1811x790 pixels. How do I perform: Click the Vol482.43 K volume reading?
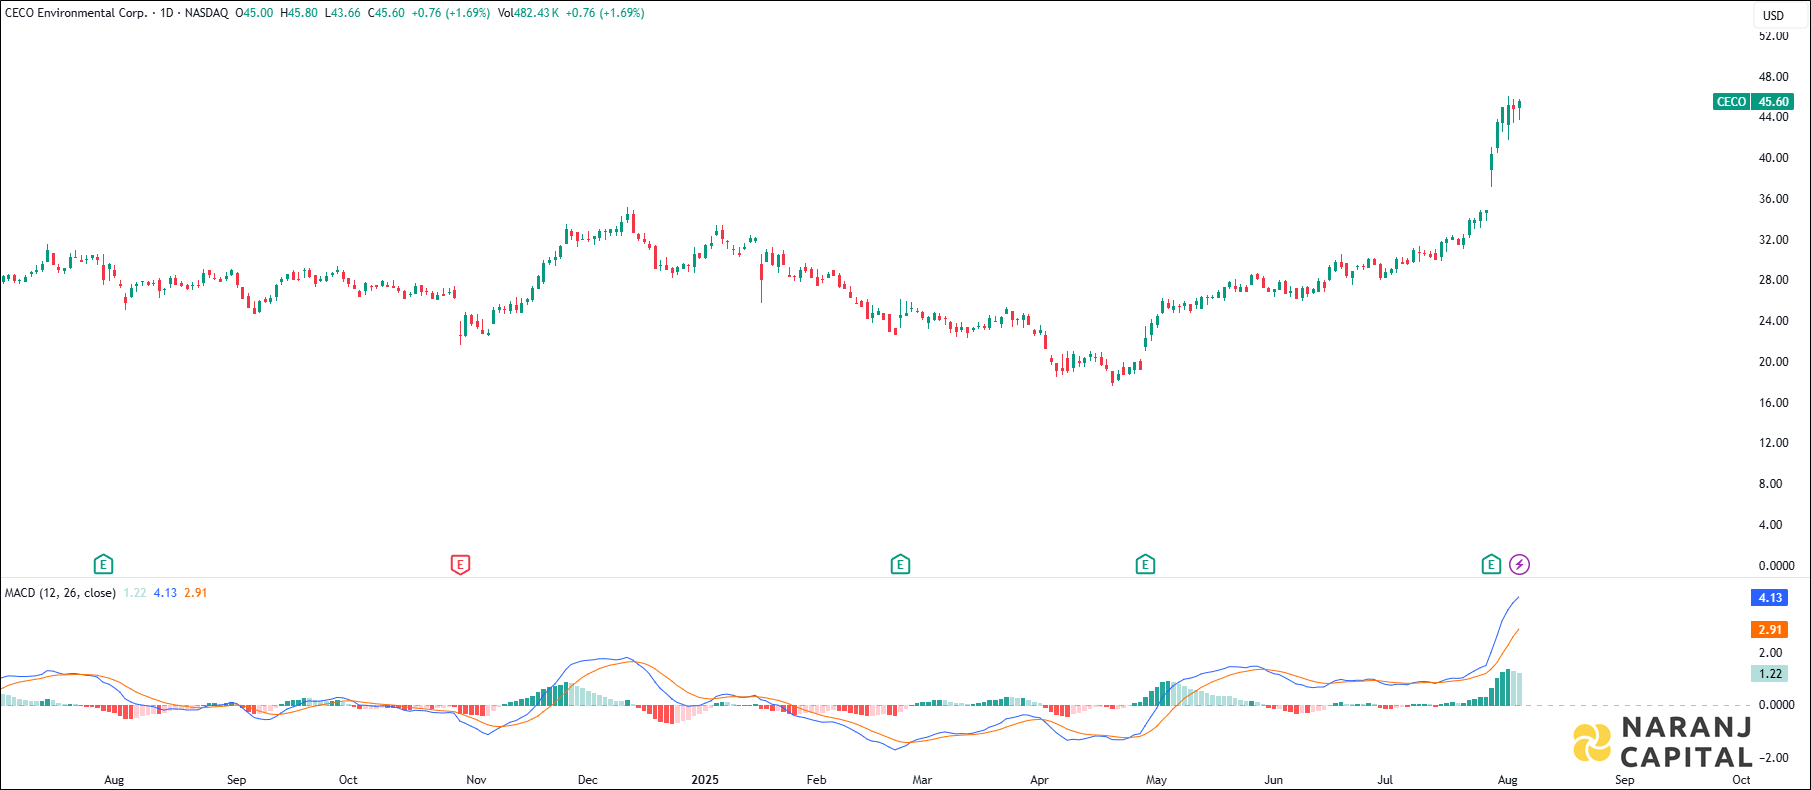(528, 13)
